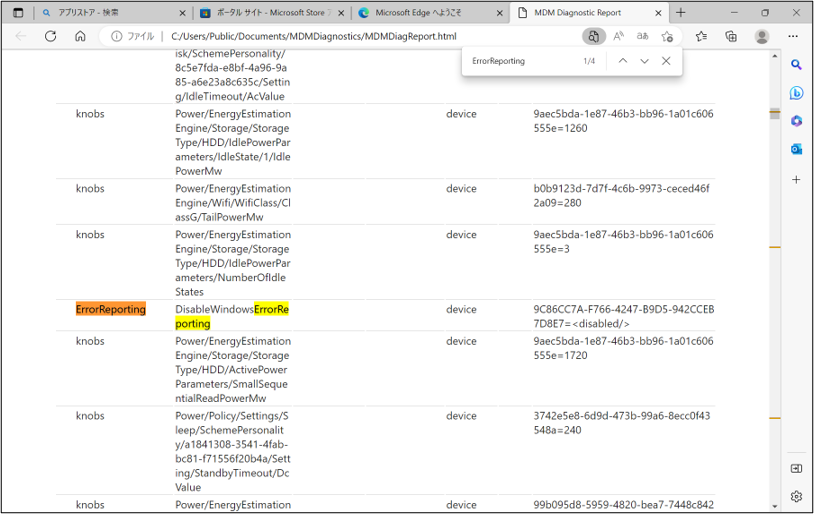Go to the home page icon

[x=80, y=36]
